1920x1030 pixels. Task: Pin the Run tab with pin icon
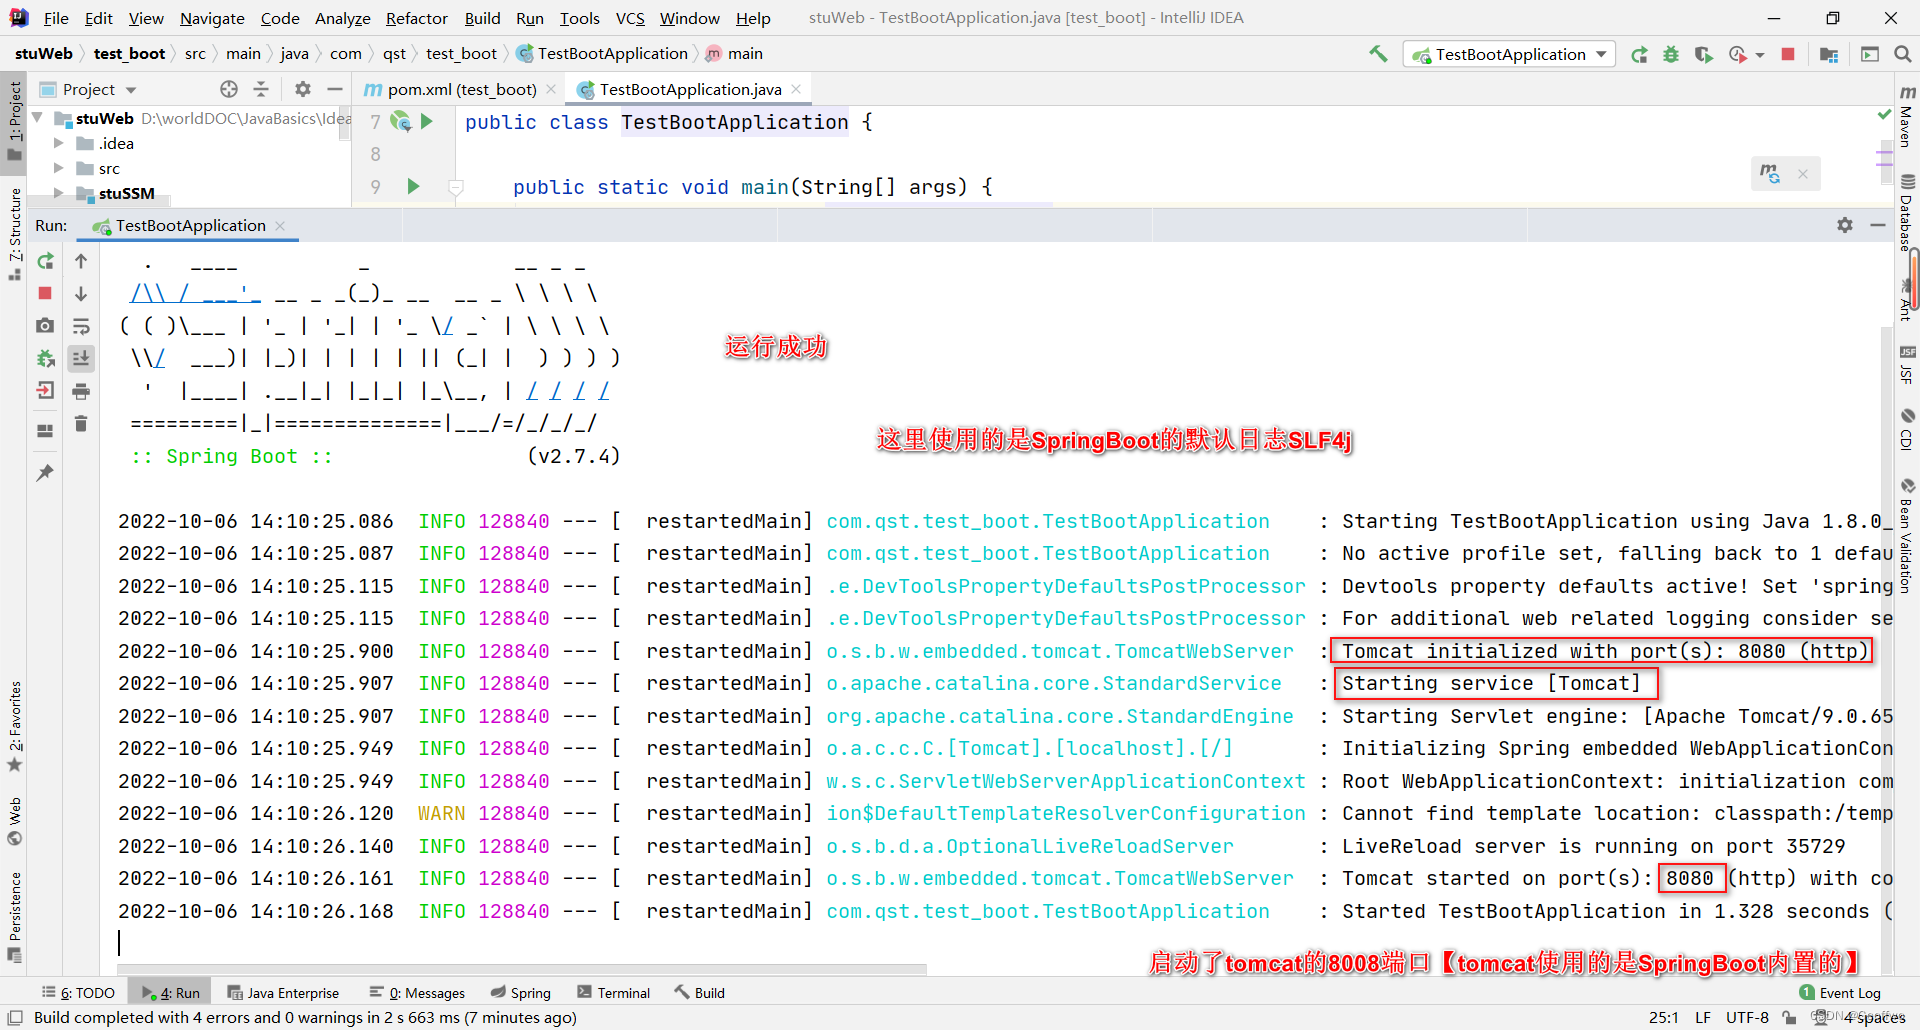click(45, 472)
